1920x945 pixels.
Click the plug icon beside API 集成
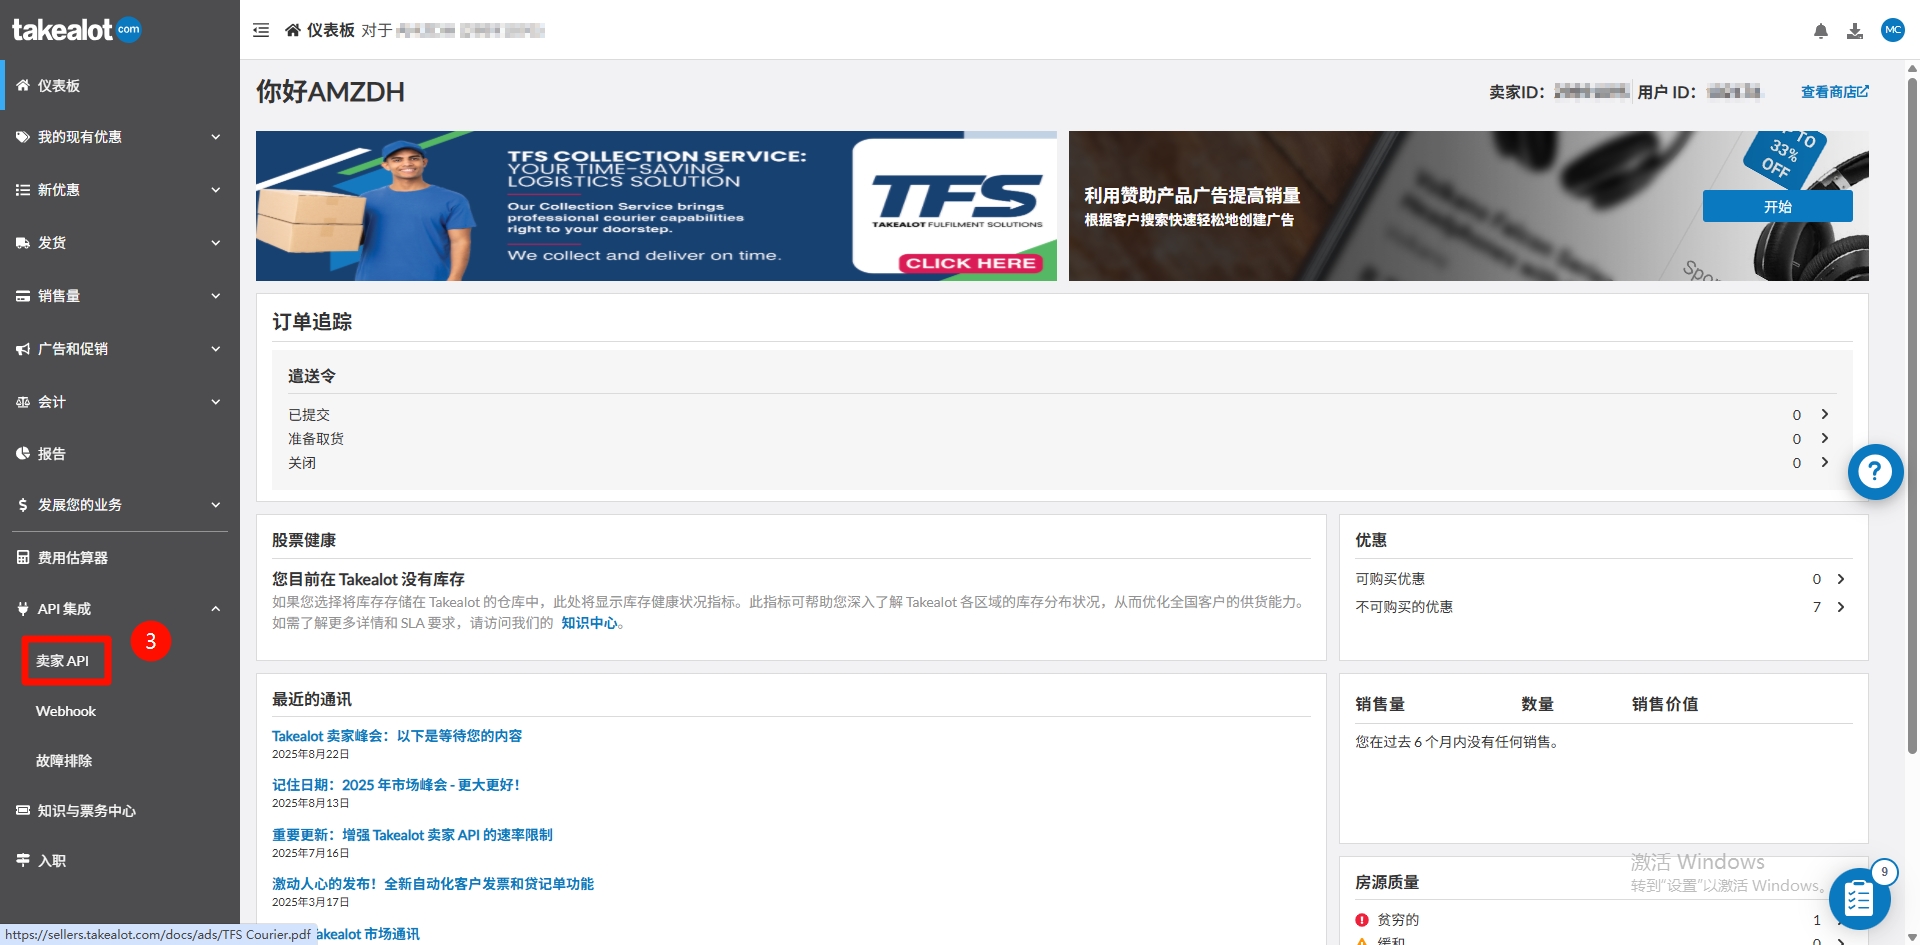23,609
